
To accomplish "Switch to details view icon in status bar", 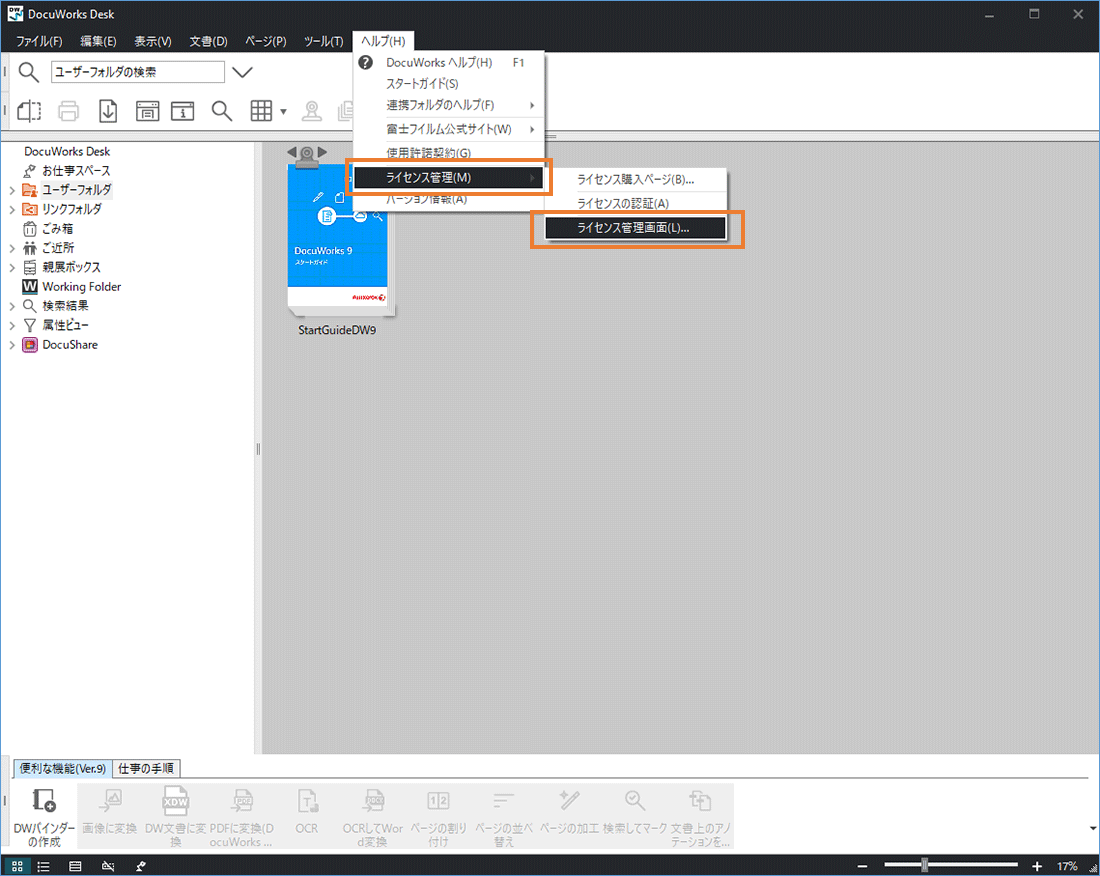I will coord(75,866).
